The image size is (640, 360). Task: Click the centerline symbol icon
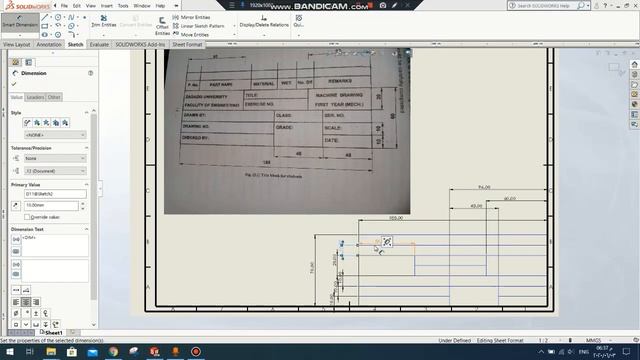tap(45, 313)
